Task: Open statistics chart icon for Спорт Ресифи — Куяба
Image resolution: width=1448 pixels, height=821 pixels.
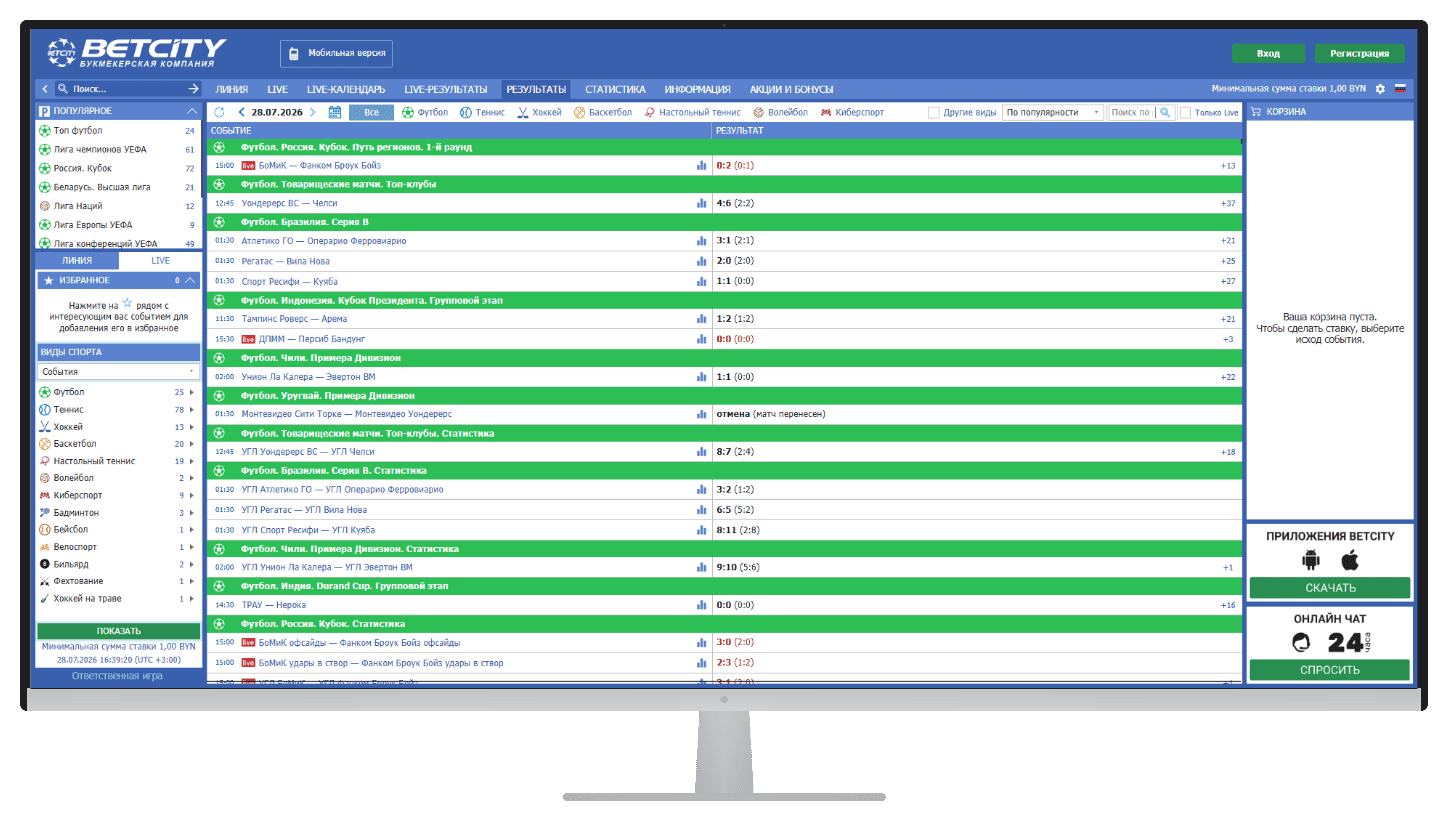Action: coord(701,281)
